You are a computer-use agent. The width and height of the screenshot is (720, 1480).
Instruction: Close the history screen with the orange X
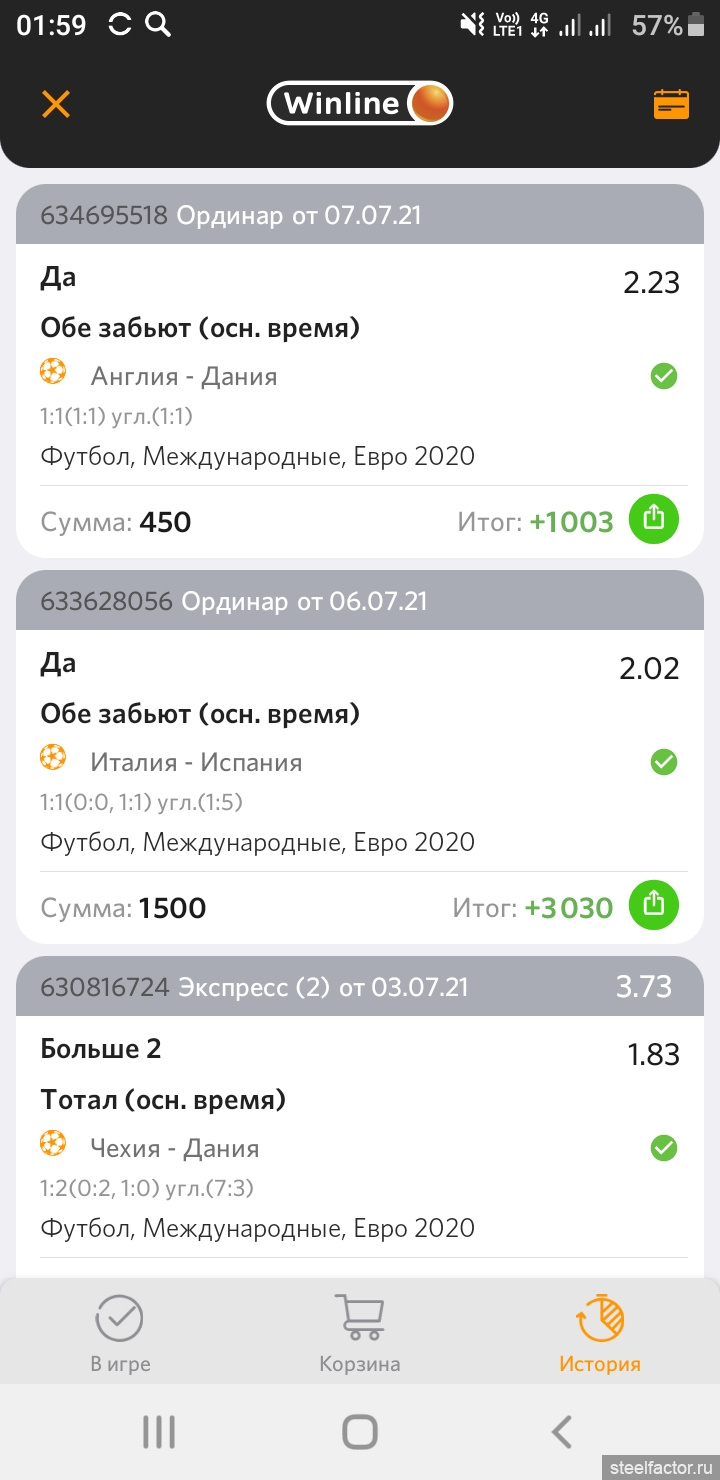(x=56, y=104)
